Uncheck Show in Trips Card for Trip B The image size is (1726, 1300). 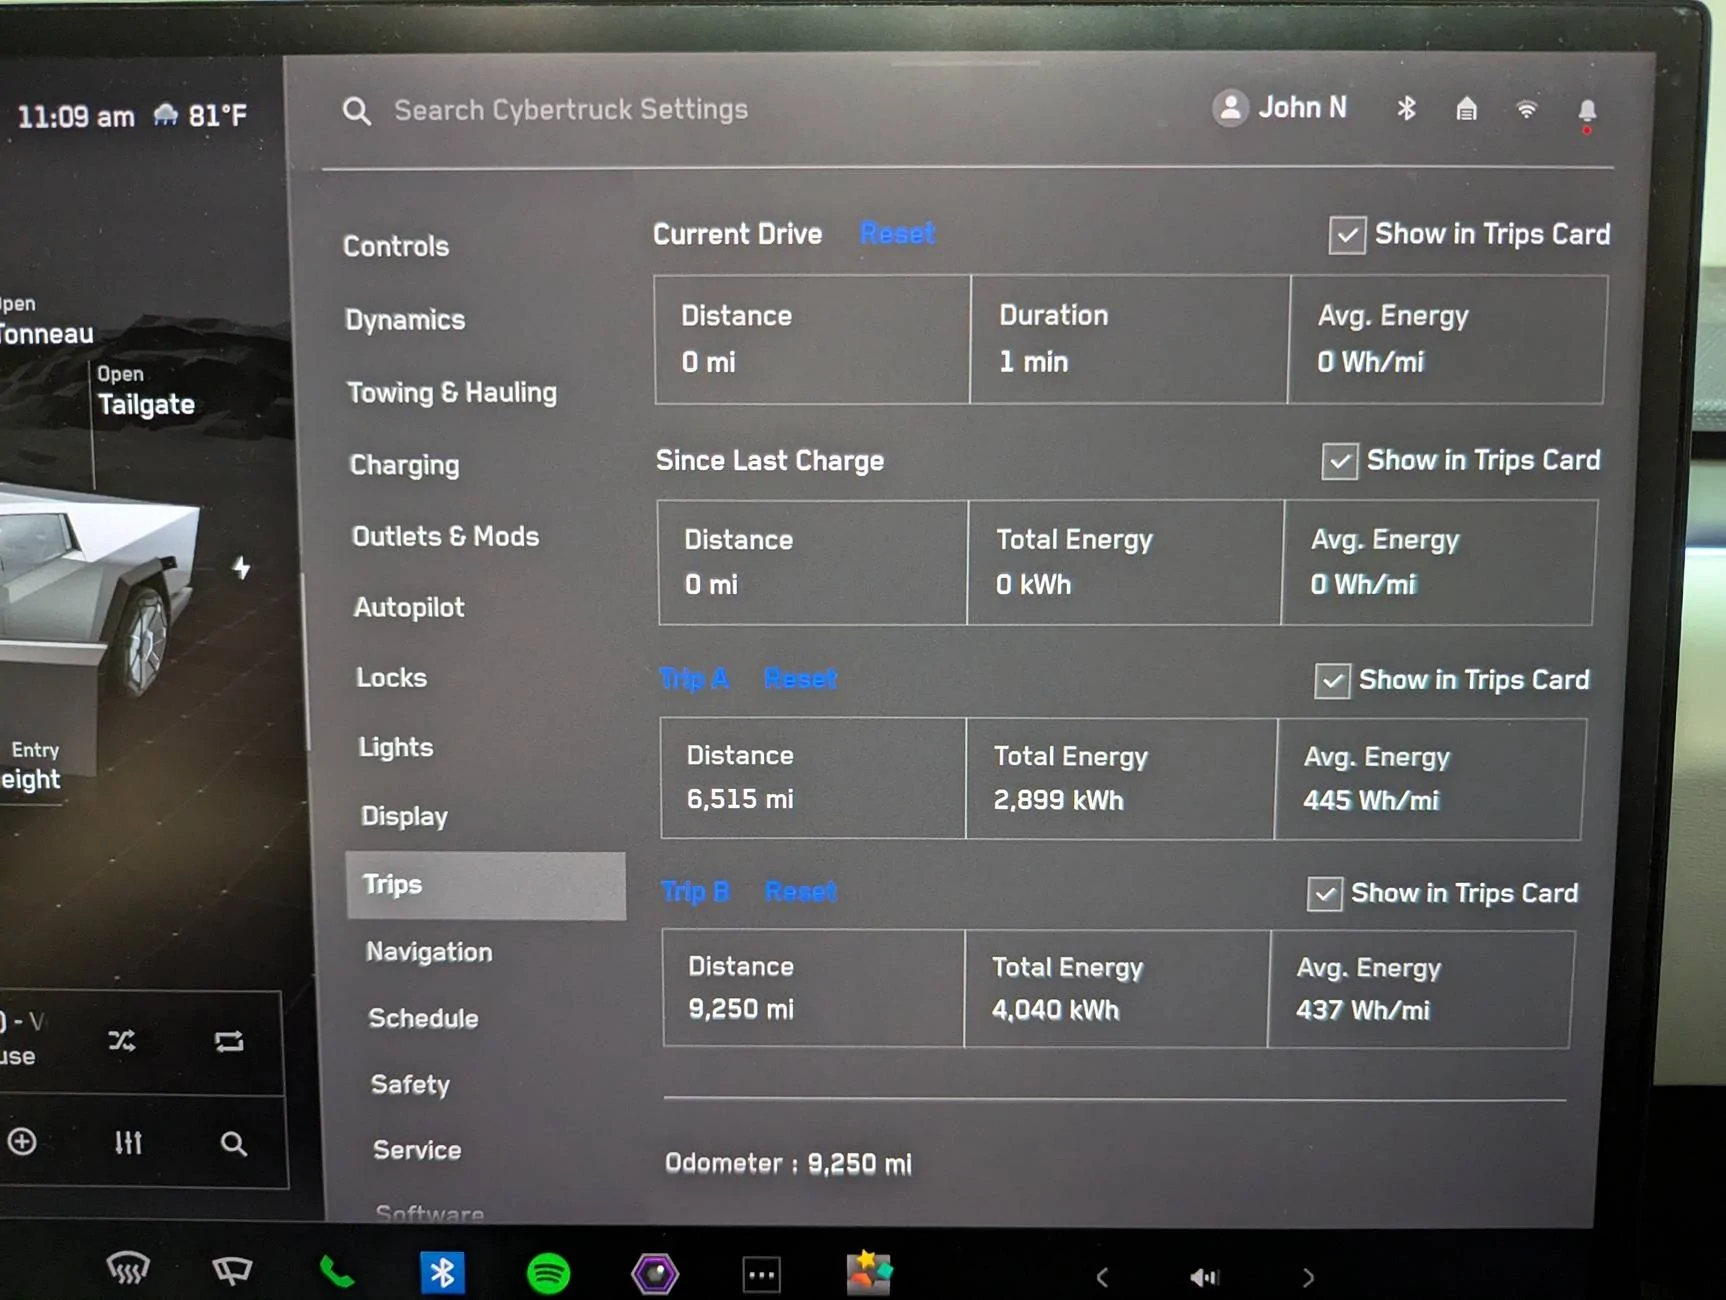pos(1325,894)
